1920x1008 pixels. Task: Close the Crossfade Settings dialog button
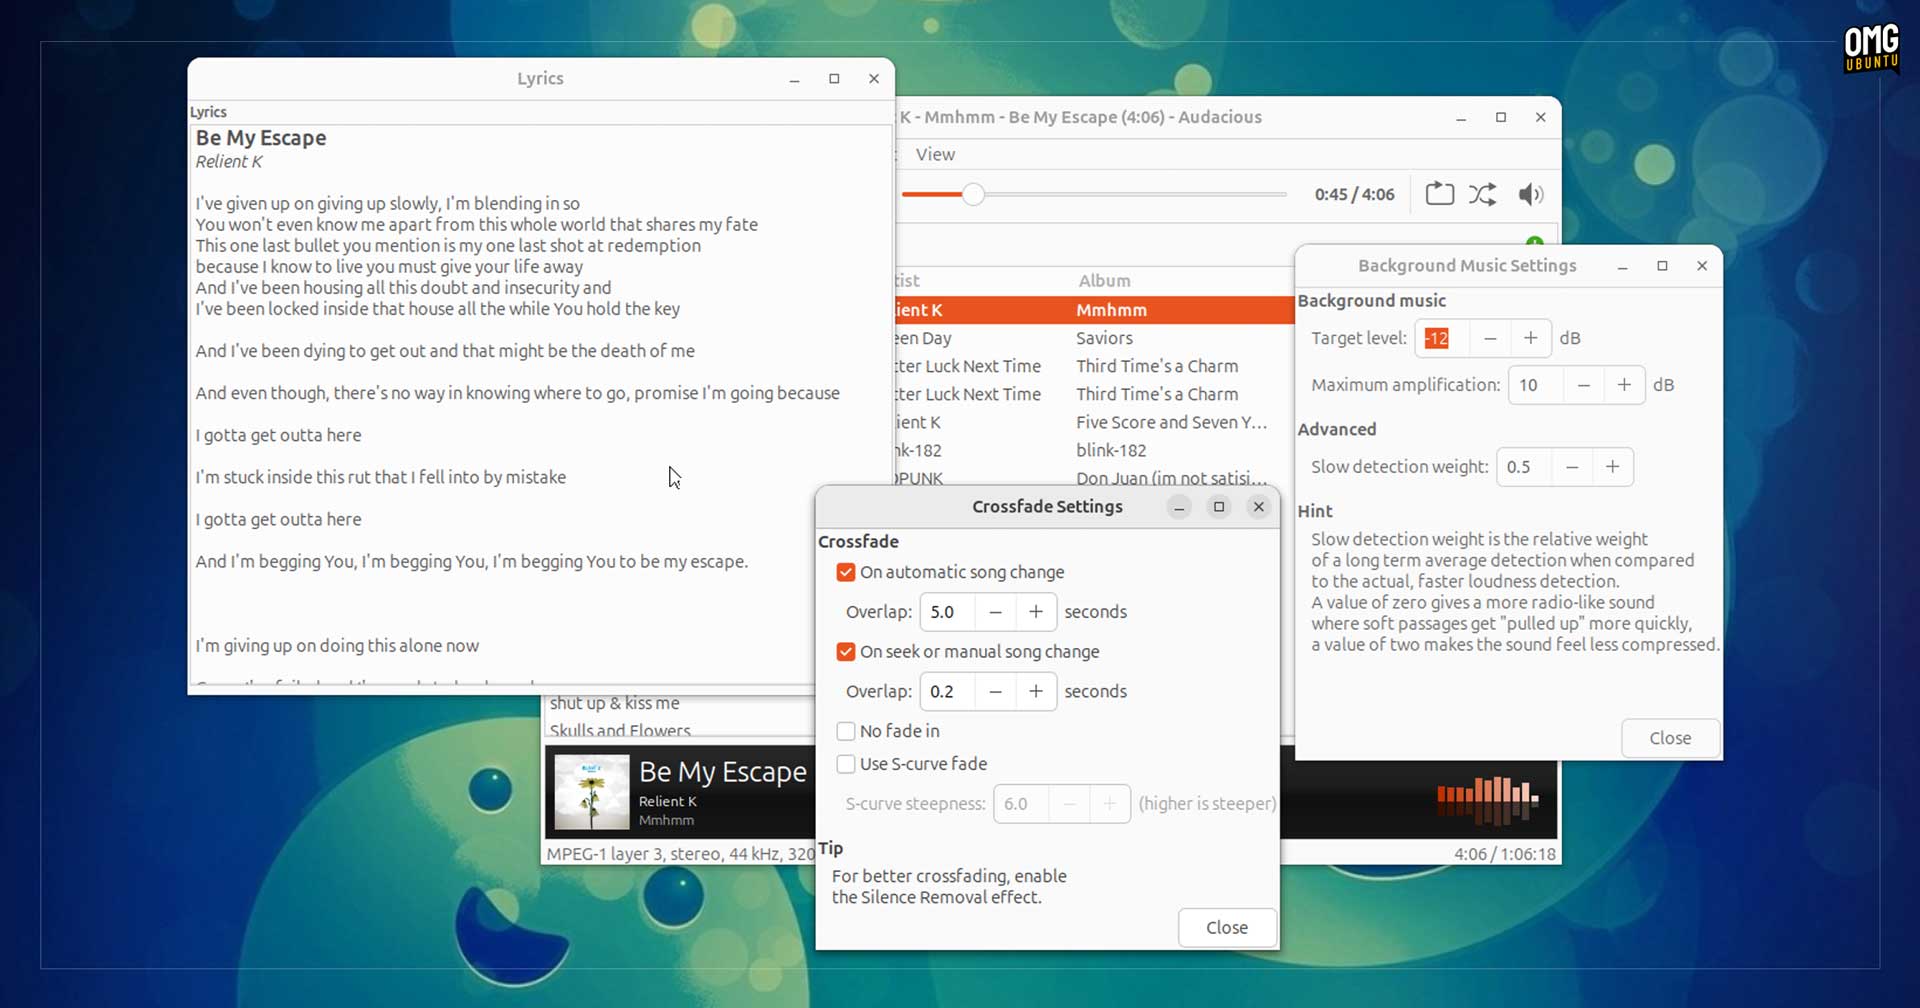[x=1227, y=927]
